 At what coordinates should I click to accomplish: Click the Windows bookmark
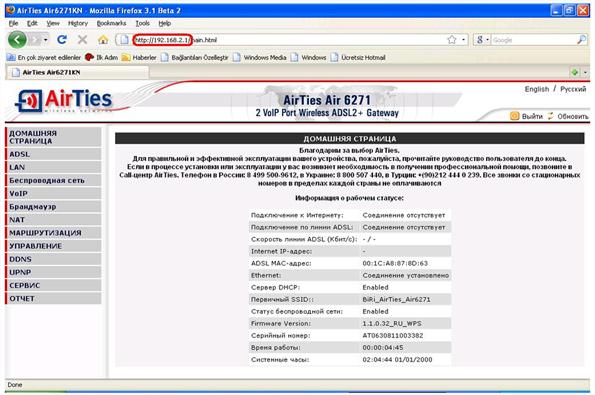pyautogui.click(x=309, y=57)
